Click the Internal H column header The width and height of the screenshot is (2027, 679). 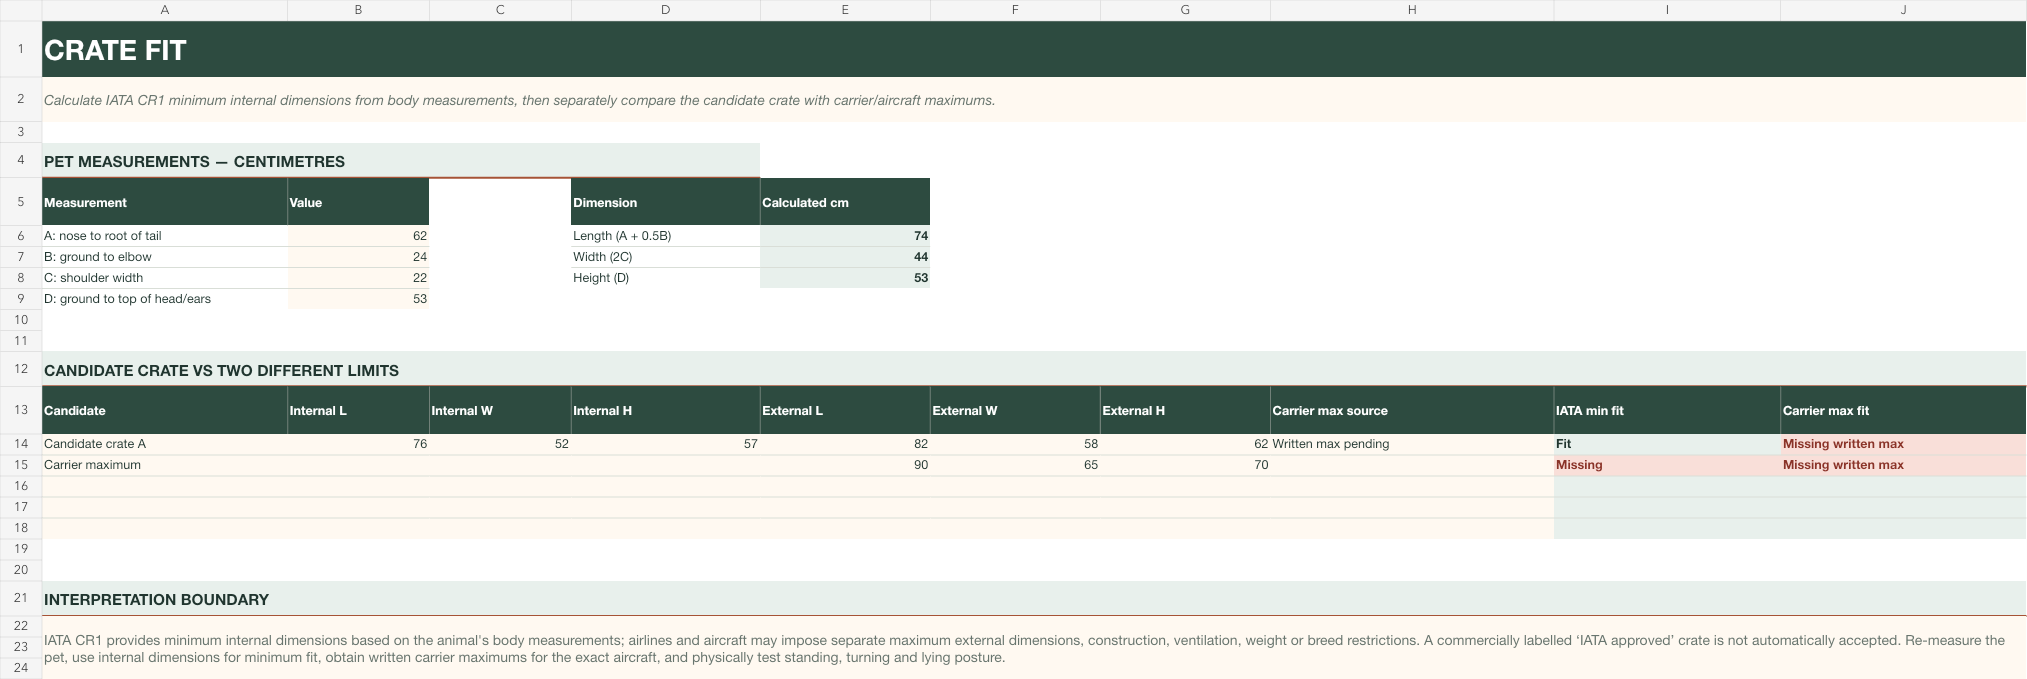coord(666,410)
